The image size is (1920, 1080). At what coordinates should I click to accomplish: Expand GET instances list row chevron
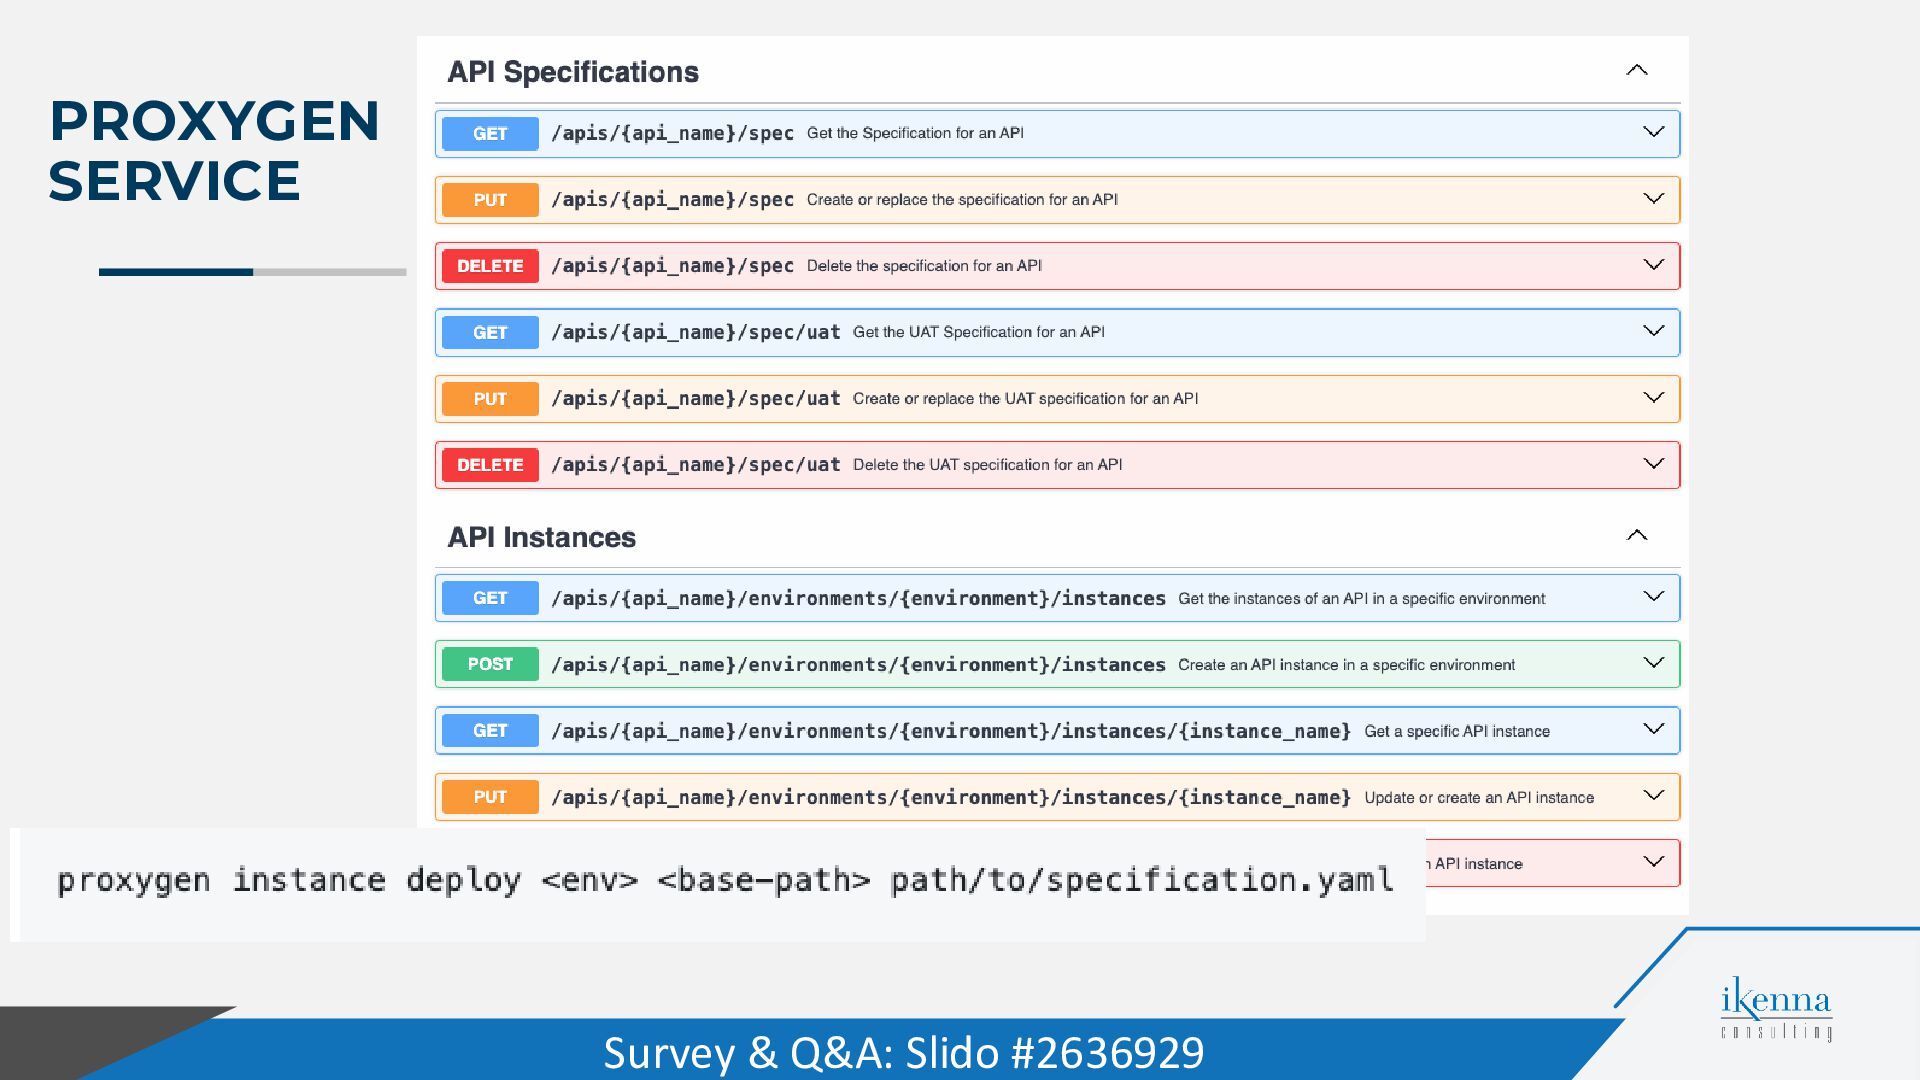1653,597
